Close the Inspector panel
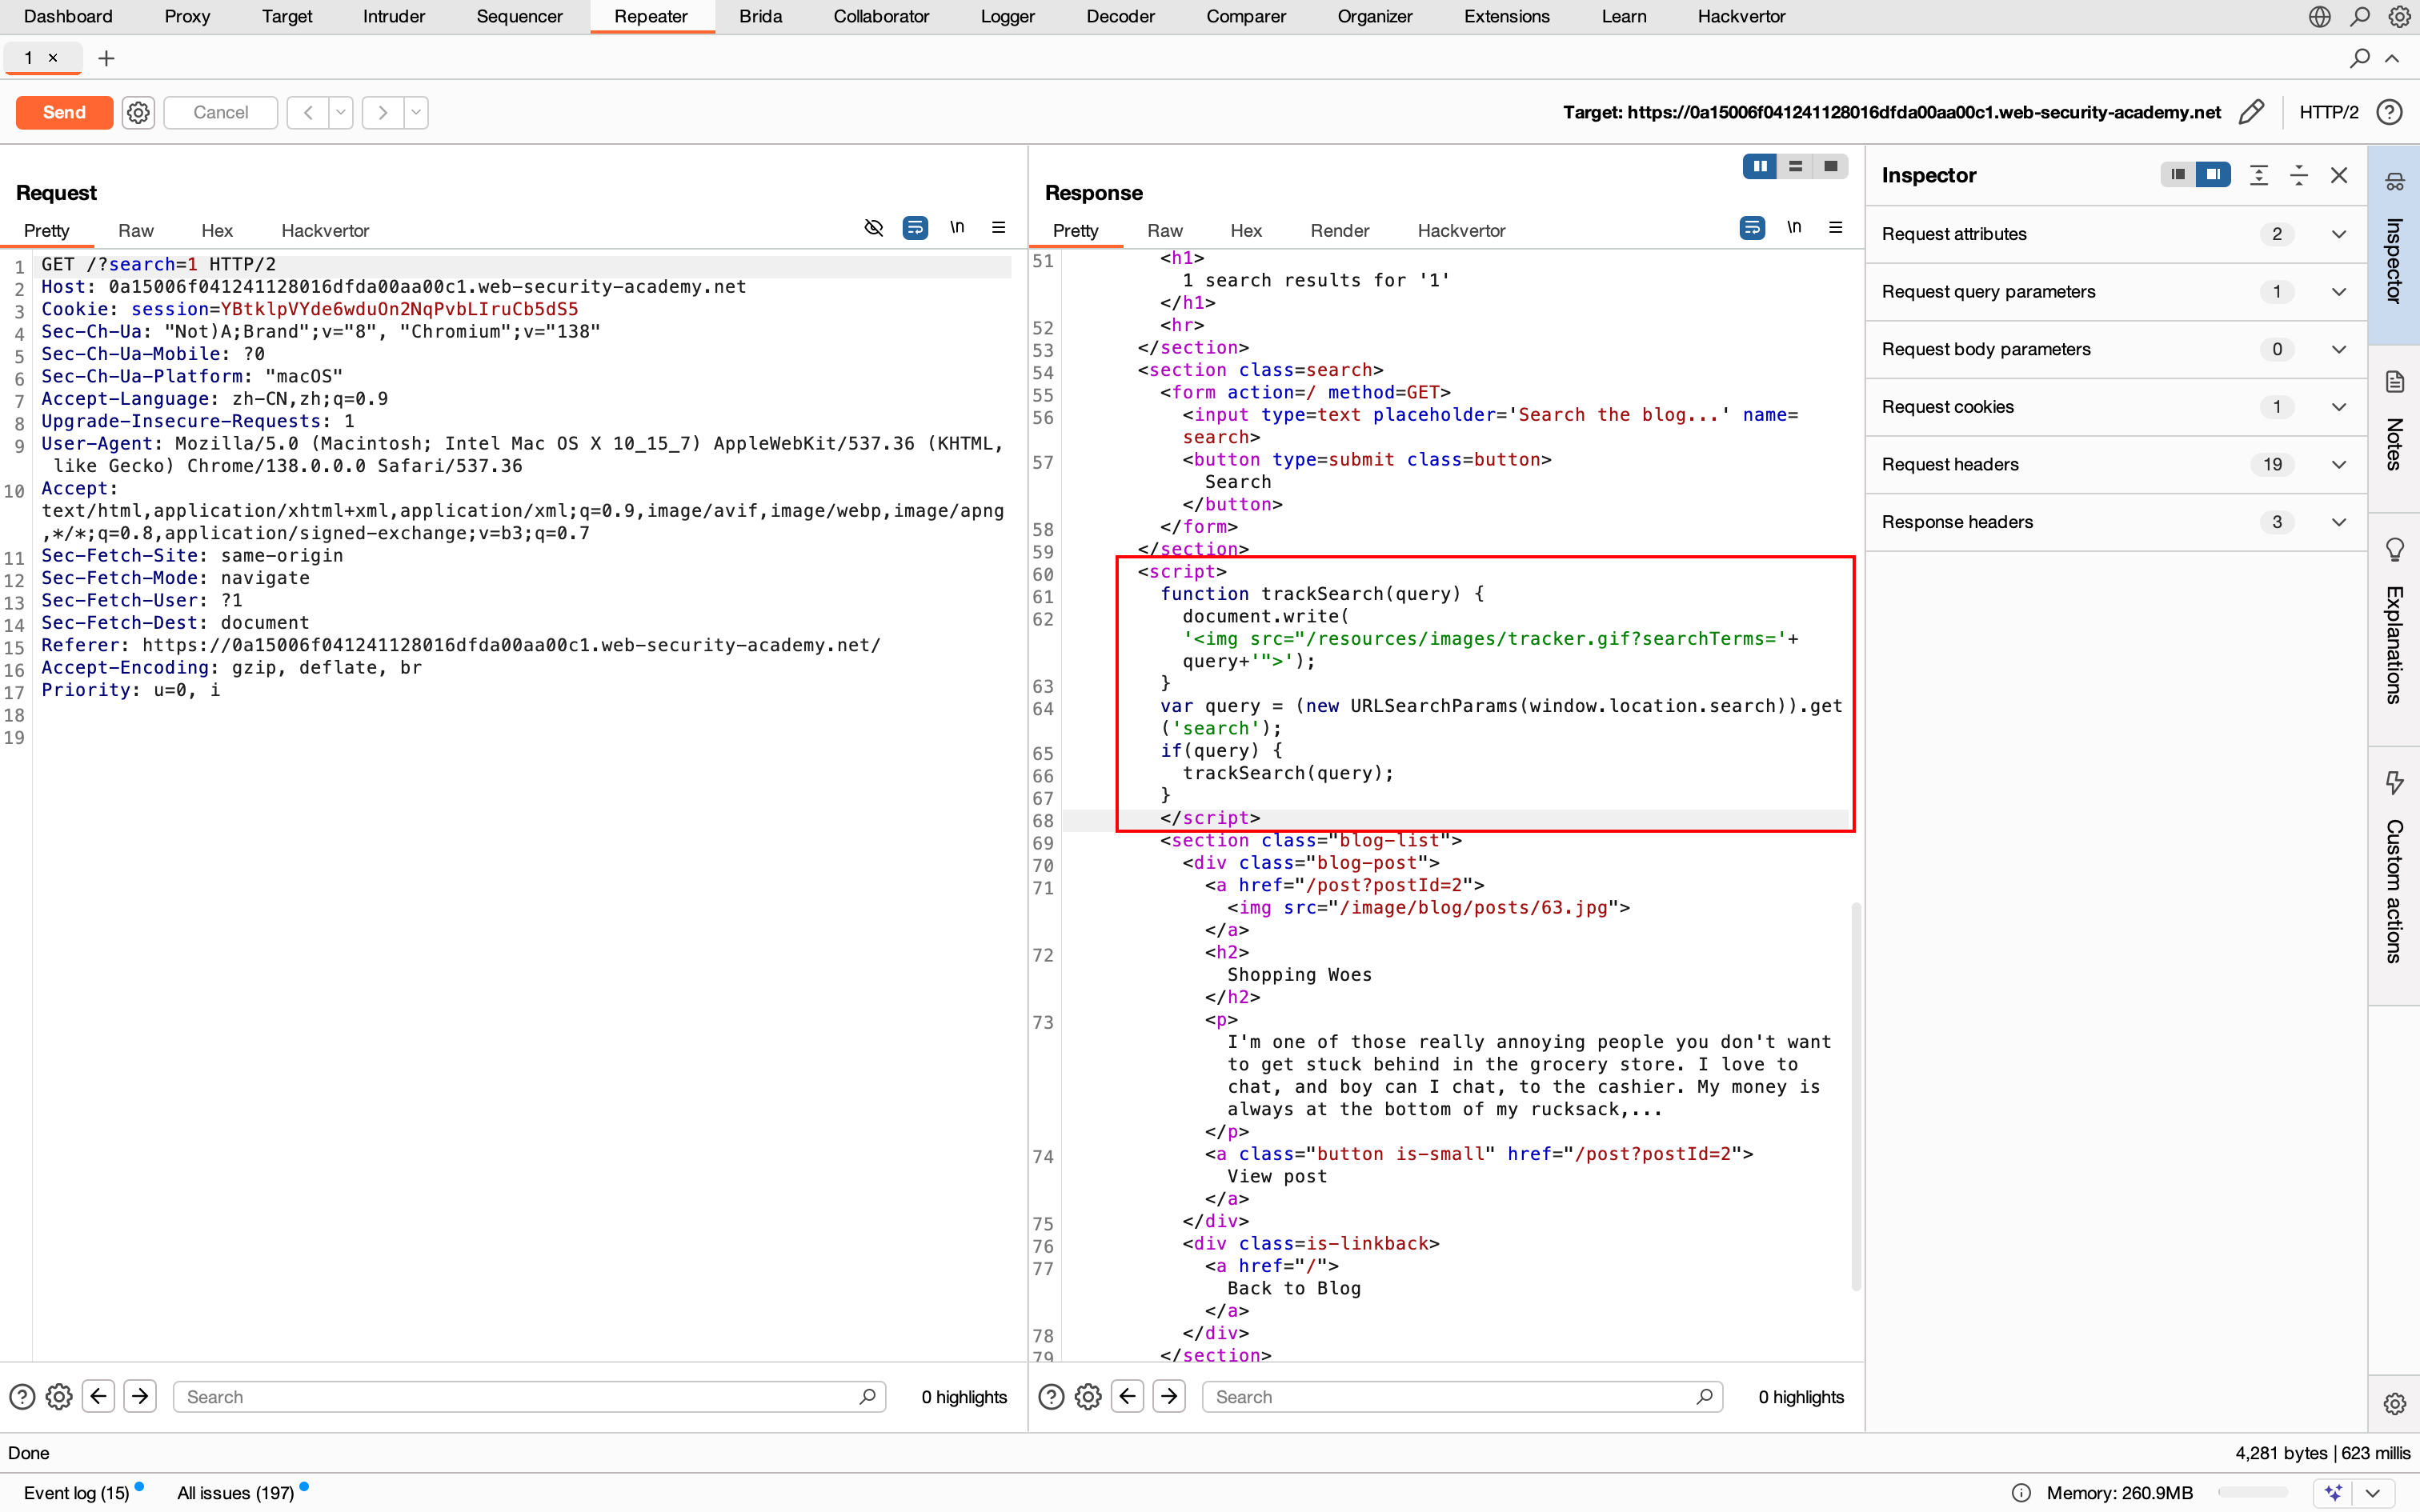2420x1512 pixels. tap(2339, 175)
